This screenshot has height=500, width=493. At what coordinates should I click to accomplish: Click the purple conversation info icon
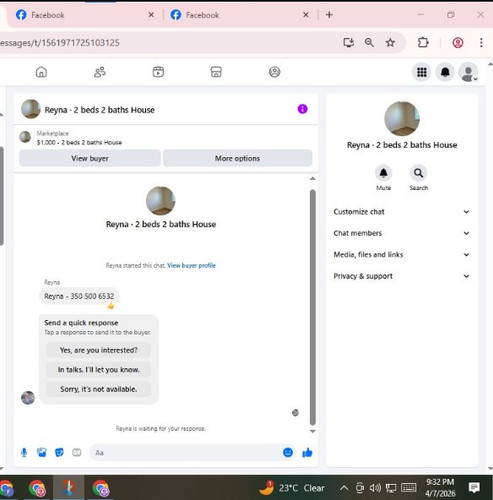(302, 109)
